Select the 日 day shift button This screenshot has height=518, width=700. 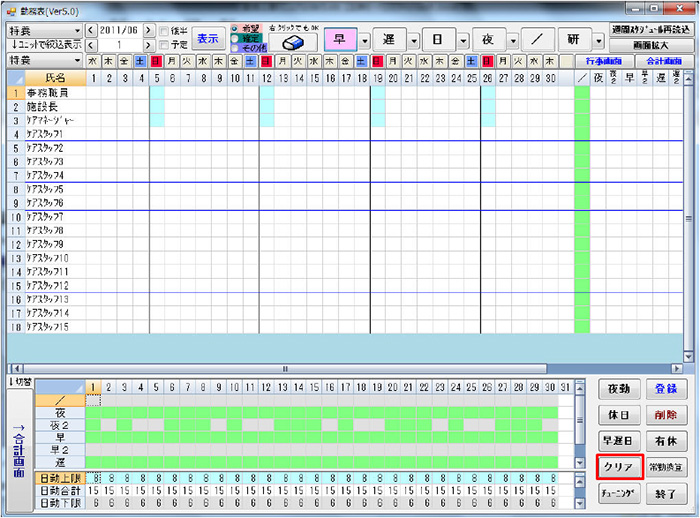[438, 40]
